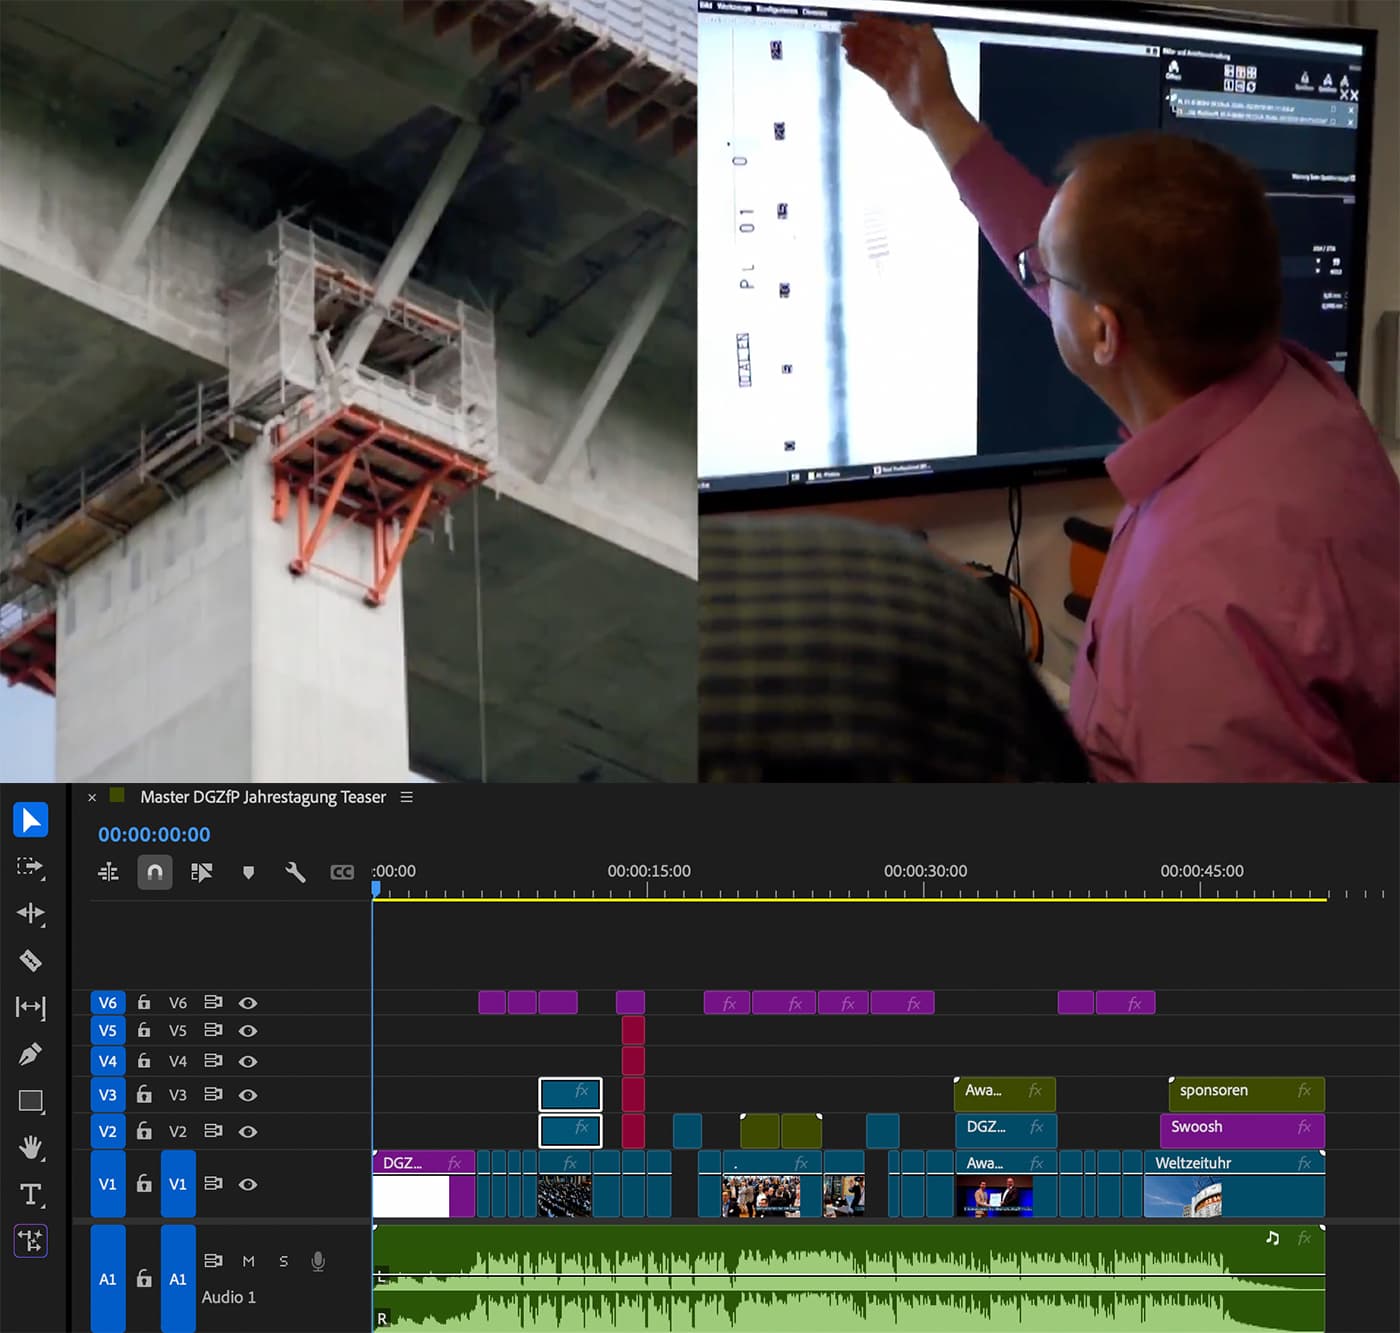Screen dimensions: 1400x1333
Task: Click the blue playhead timecode 00:00:00:00
Action: [154, 834]
